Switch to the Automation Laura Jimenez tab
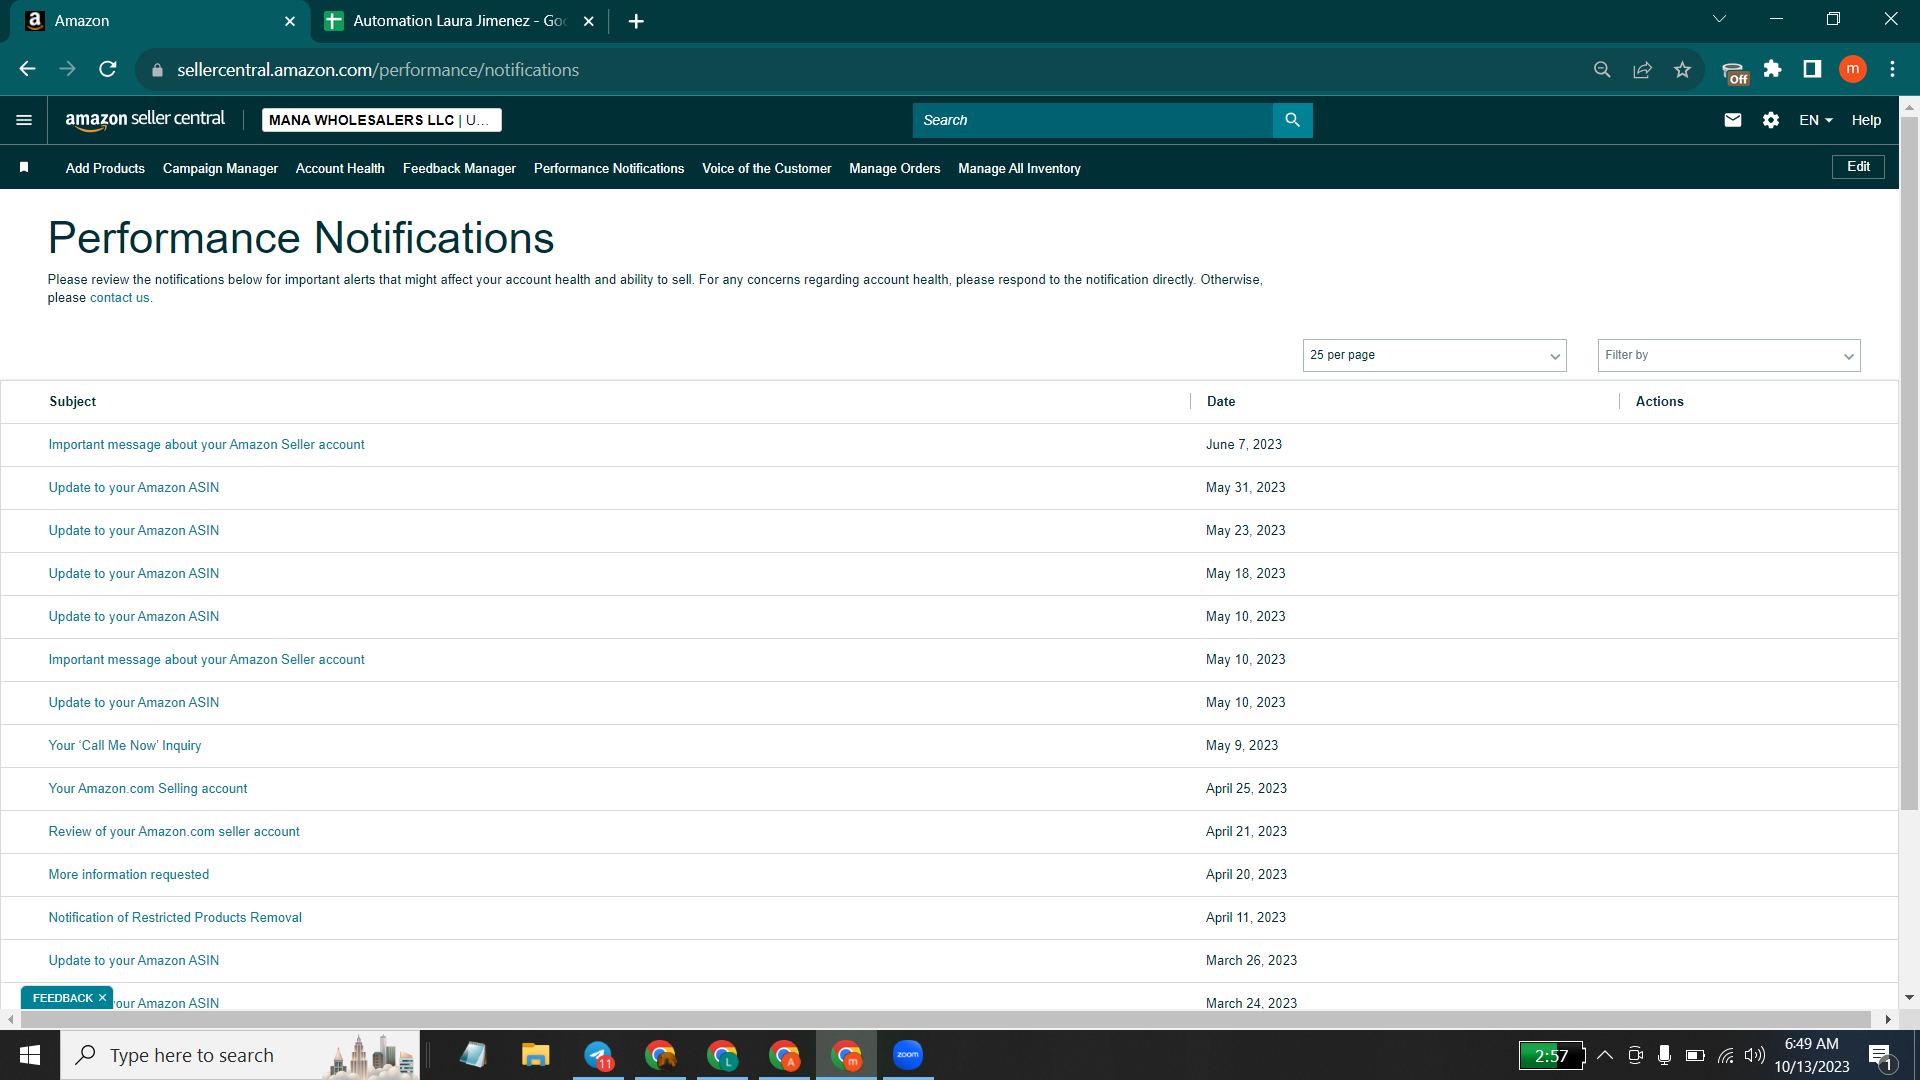This screenshot has width=1920, height=1080. coord(460,21)
